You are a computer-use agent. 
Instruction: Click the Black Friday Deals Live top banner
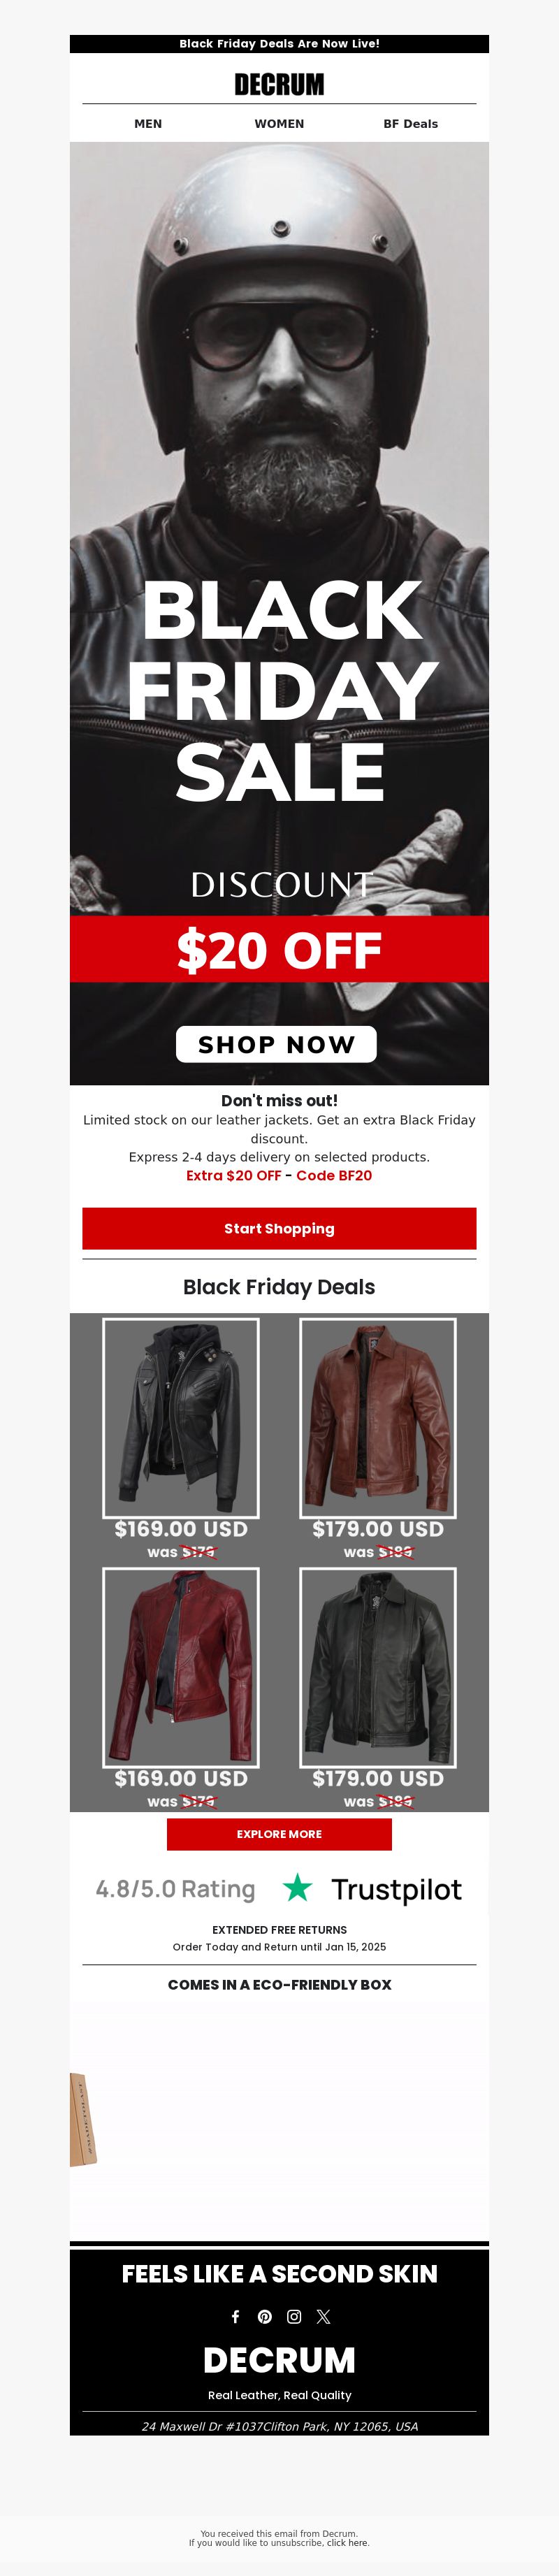279,44
